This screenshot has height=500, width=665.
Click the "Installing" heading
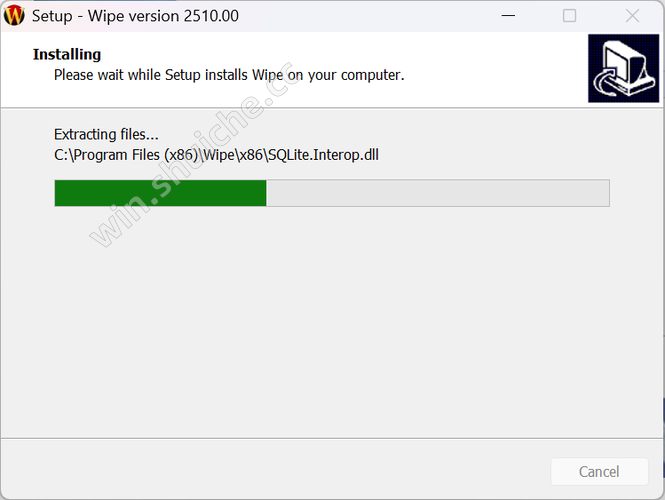pyautogui.click(x=67, y=54)
